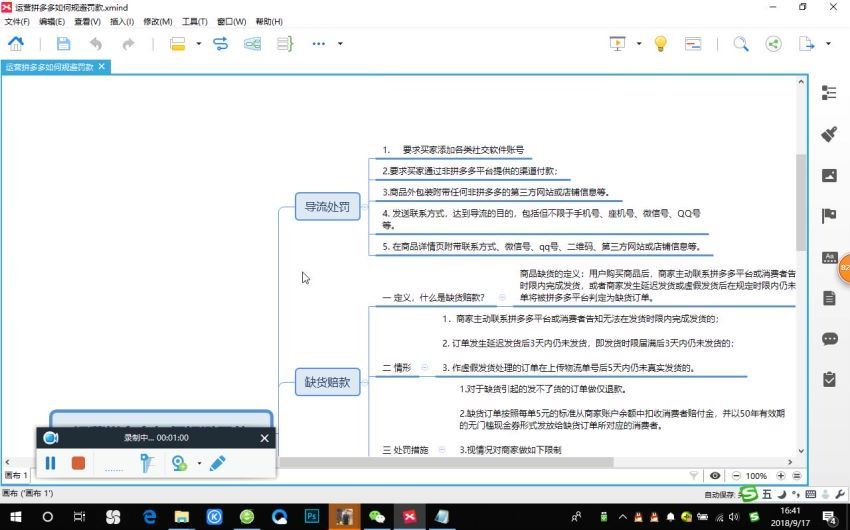Collapse the 二 情形 subtopic
This screenshot has width=850, height=530.
[x=424, y=367]
